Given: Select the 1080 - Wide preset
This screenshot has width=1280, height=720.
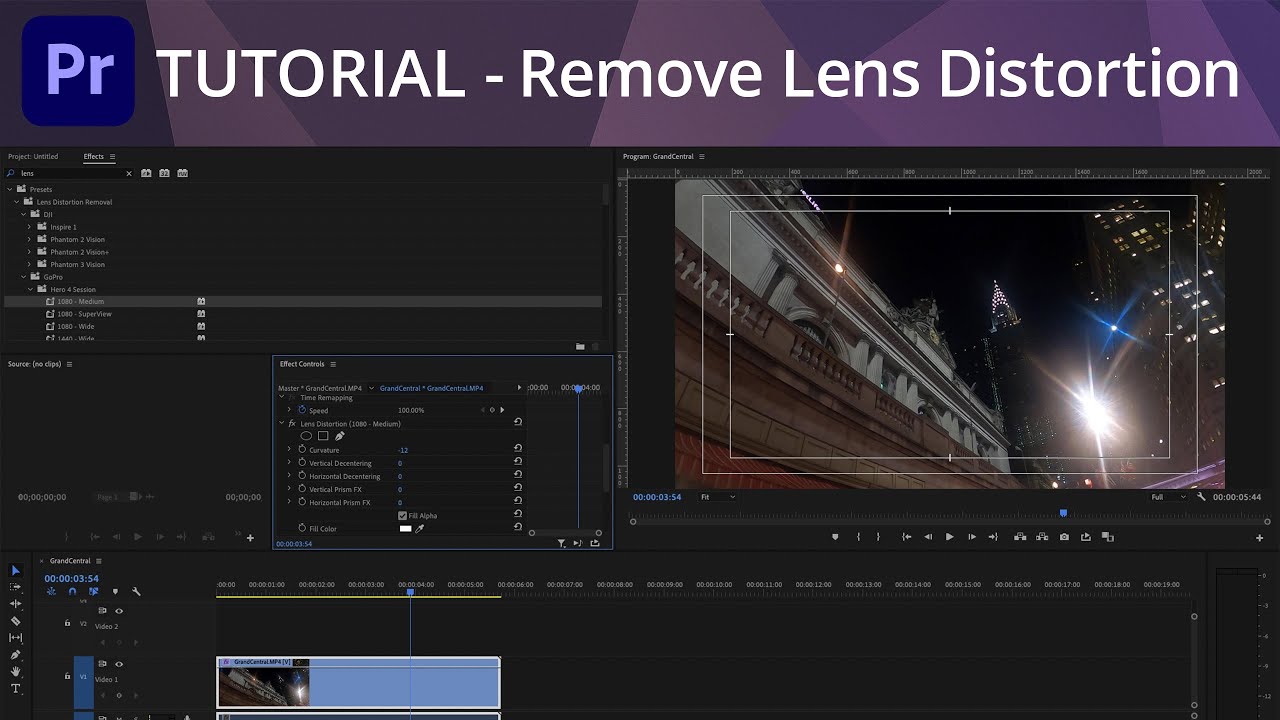Looking at the screenshot, I should 77,326.
